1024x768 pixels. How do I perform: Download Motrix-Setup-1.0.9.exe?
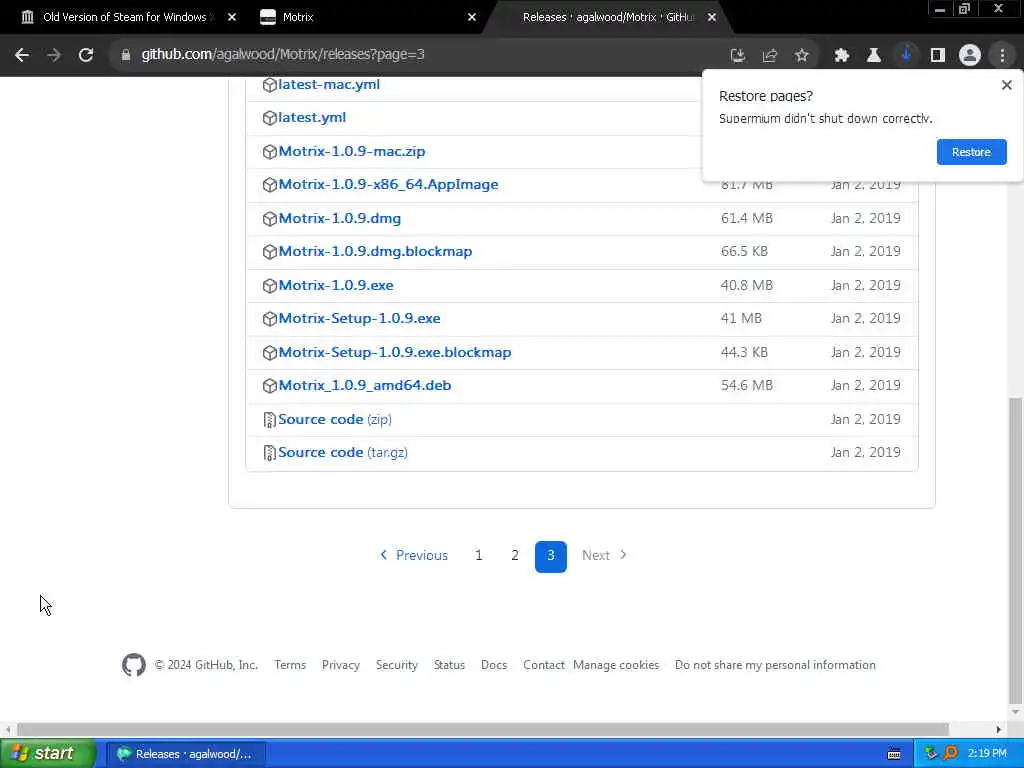click(x=360, y=319)
